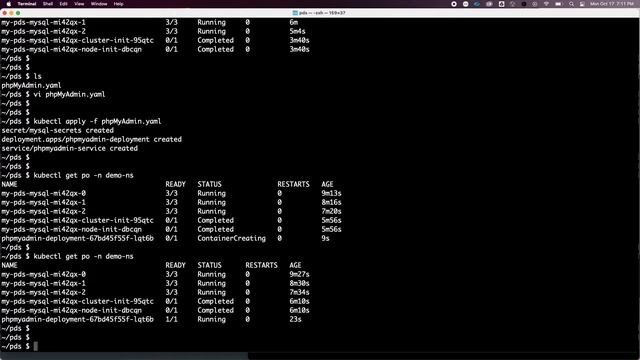Click the age value '6m' in top row
Viewport: 640px width, 360px height.
(x=293, y=22)
